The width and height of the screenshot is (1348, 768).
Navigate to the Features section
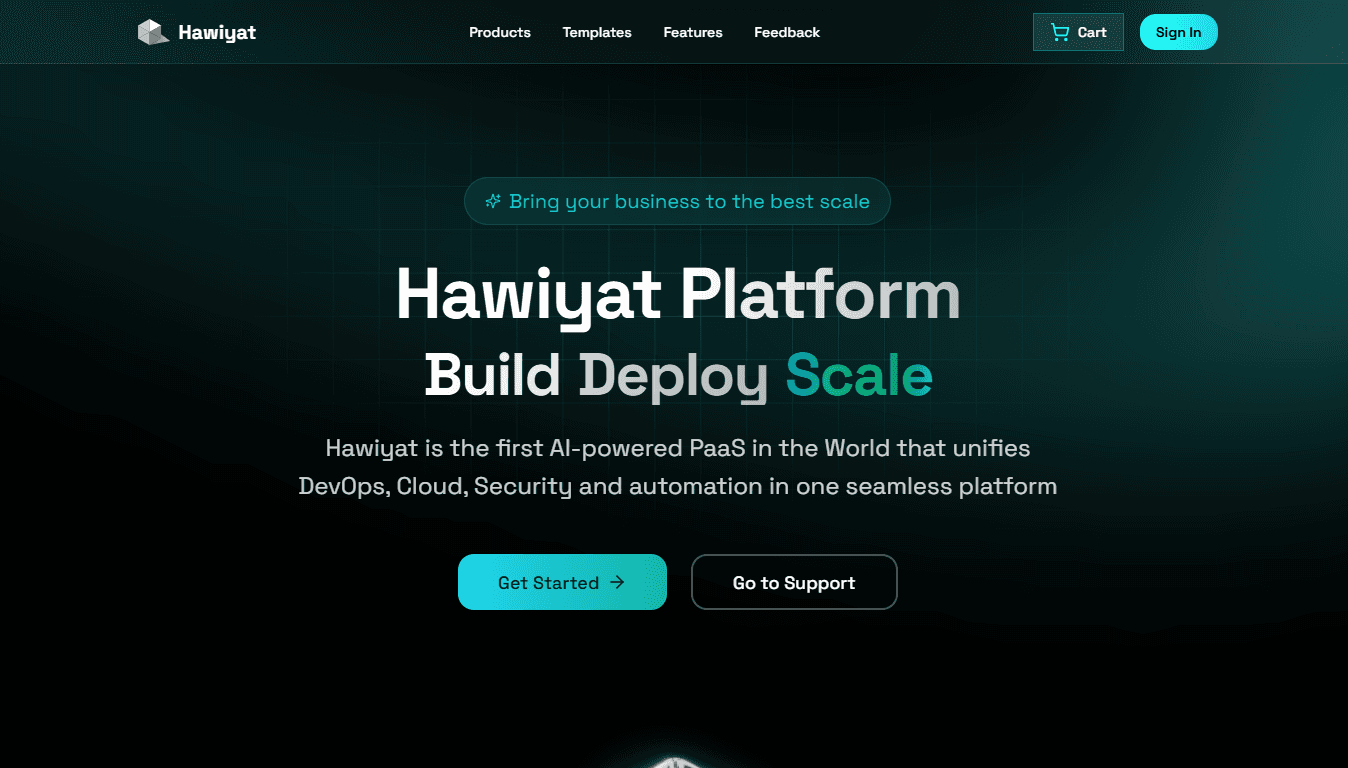click(x=693, y=32)
